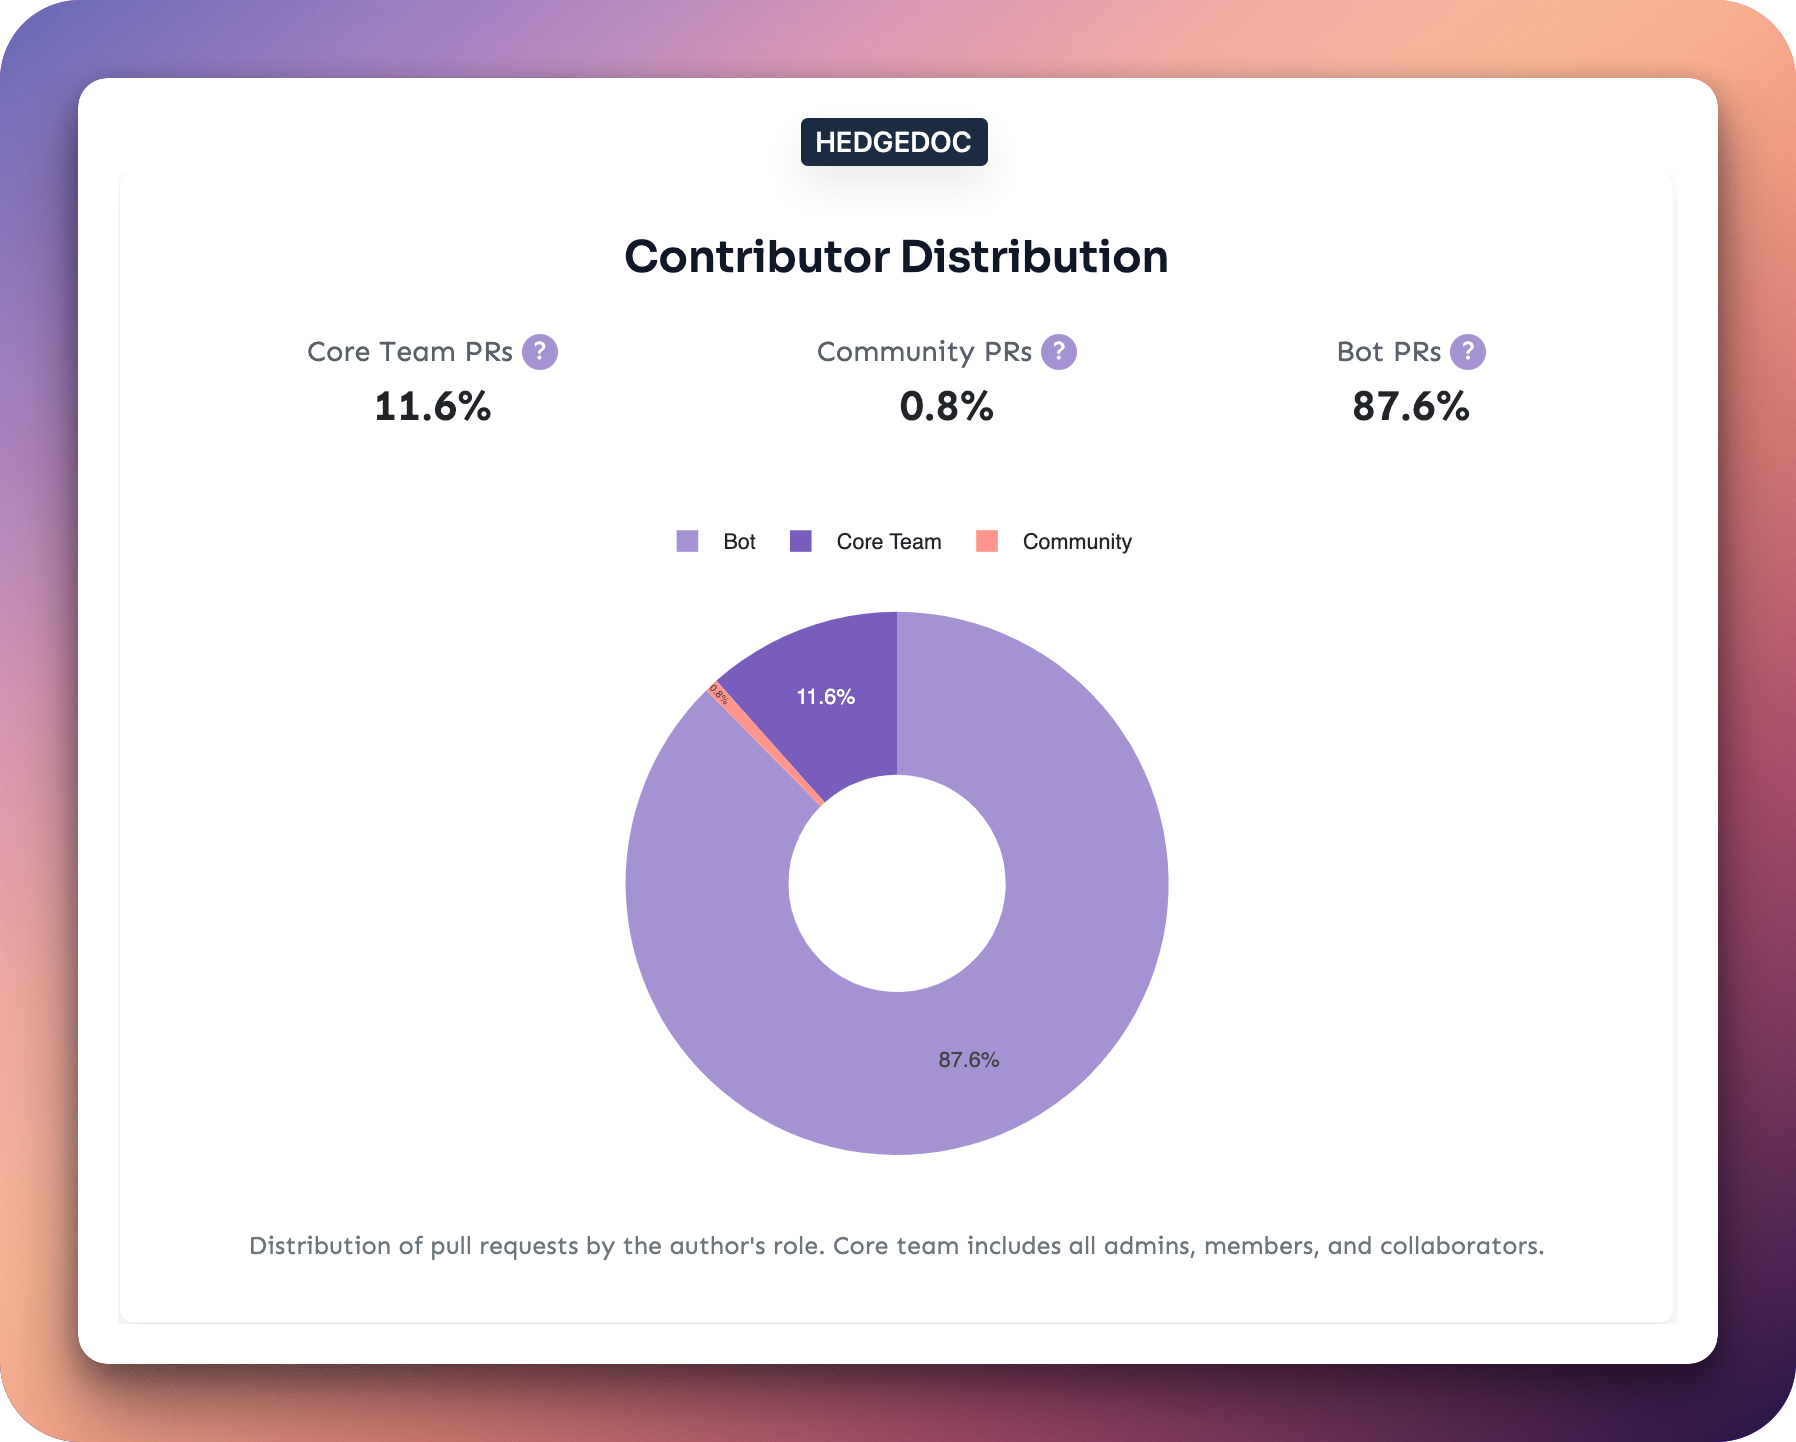The width and height of the screenshot is (1796, 1442).
Task: Toggle Core Team series via legend label
Action: pos(889,542)
